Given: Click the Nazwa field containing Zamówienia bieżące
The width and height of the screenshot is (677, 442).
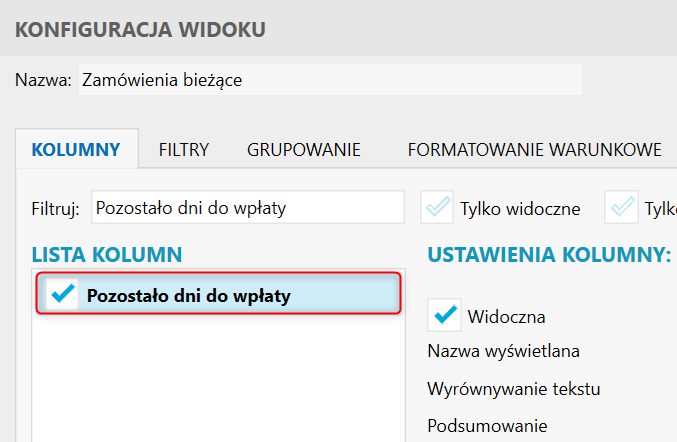Looking at the screenshot, I should [x=330, y=80].
